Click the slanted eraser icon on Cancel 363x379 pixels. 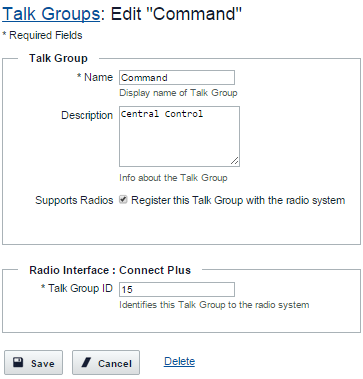(86, 362)
